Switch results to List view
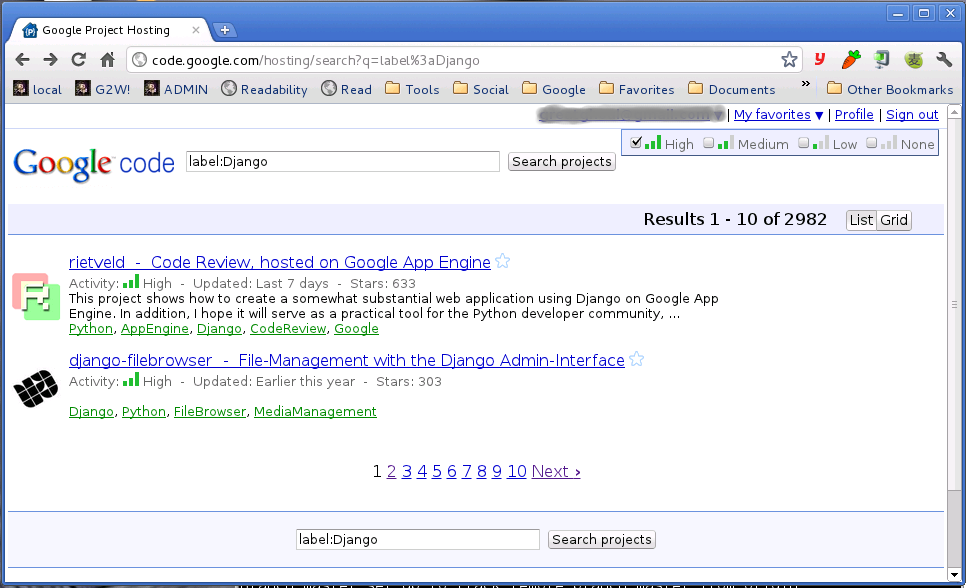This screenshot has width=966, height=588. 861,220
